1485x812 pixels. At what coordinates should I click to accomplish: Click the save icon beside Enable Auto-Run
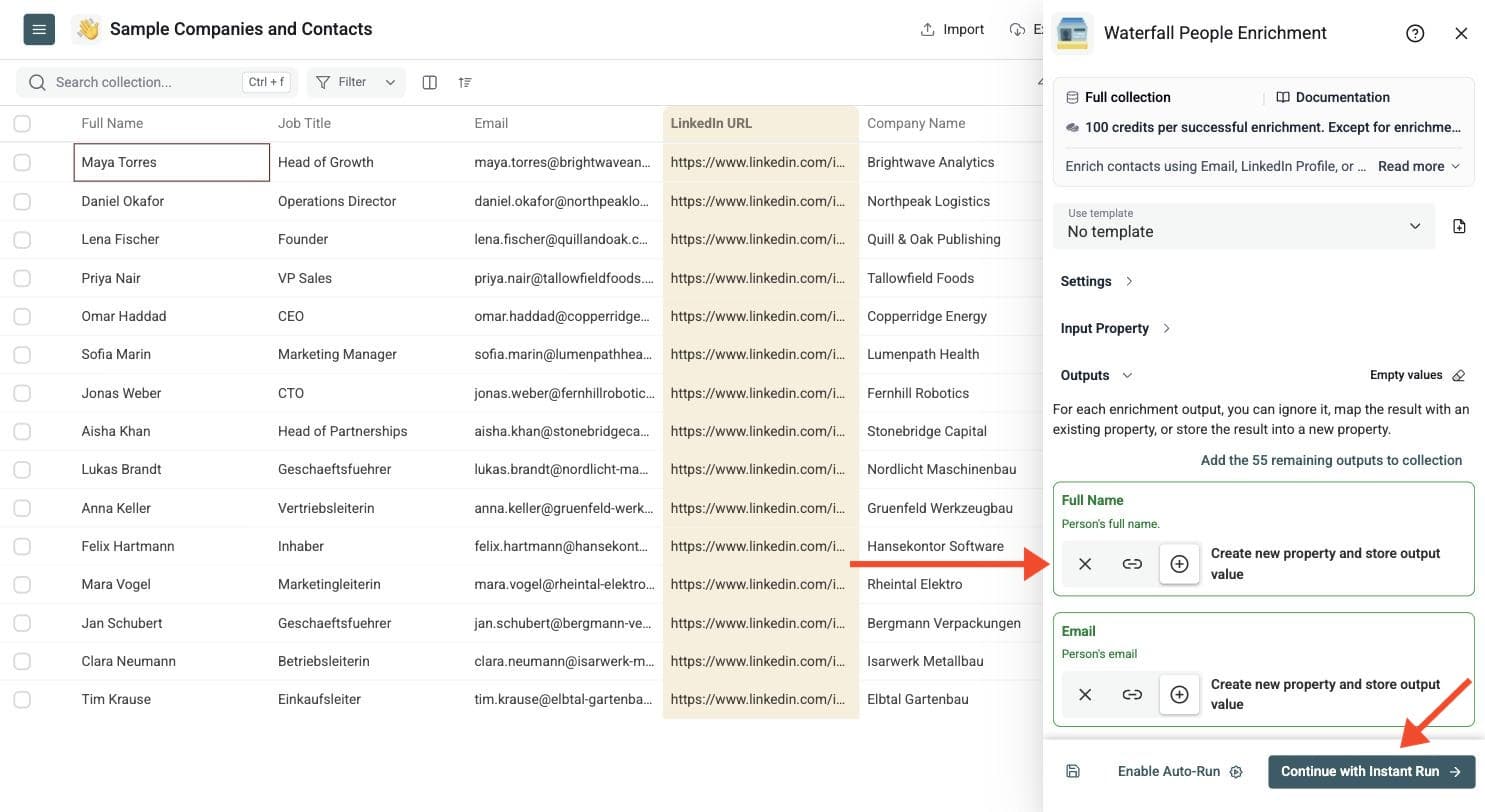[x=1073, y=771]
